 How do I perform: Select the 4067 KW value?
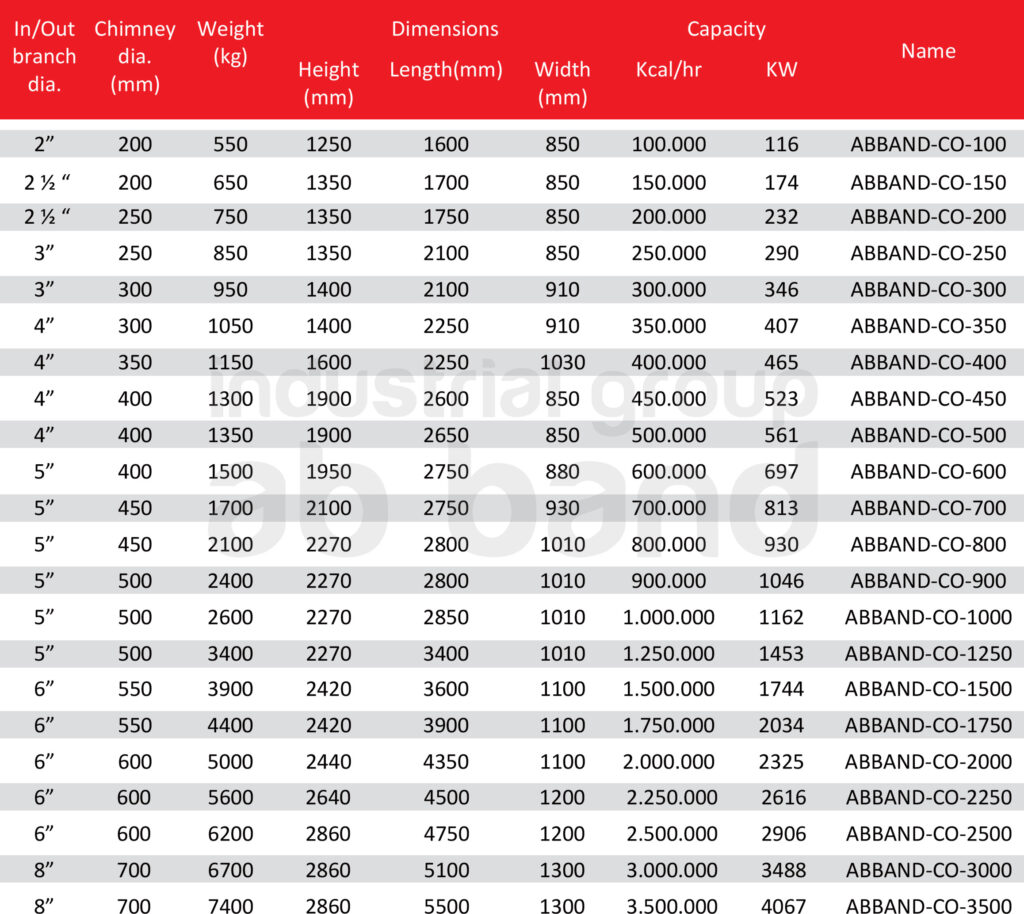pyautogui.click(x=783, y=905)
